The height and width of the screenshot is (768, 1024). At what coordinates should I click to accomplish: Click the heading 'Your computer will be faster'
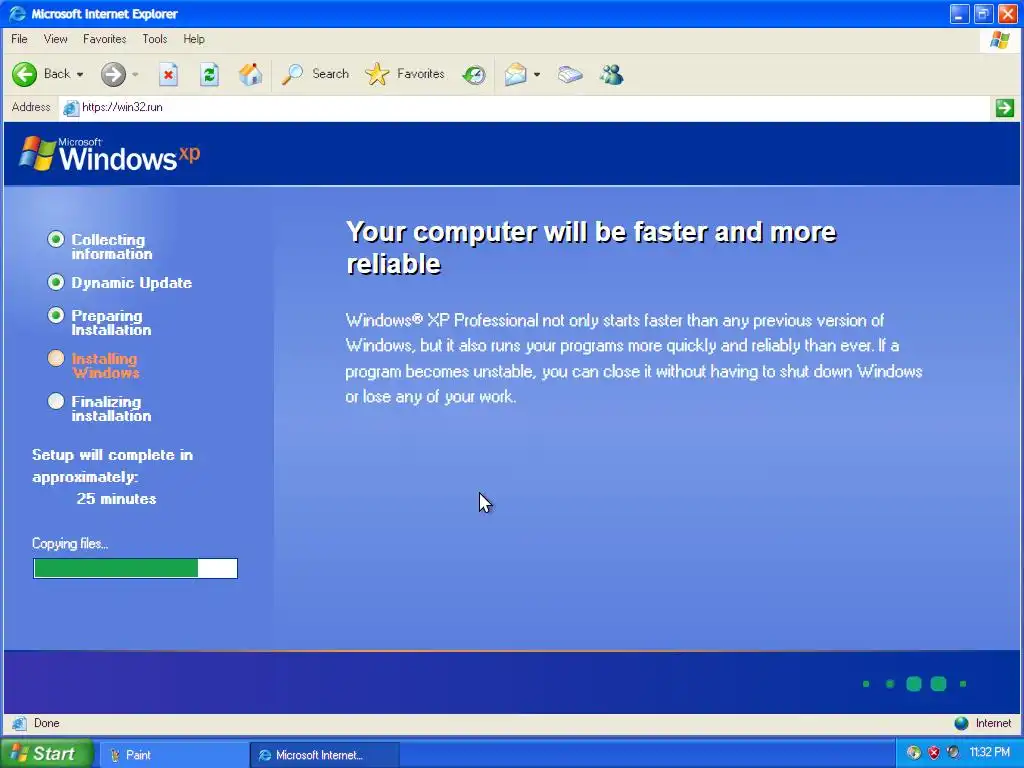pos(590,248)
